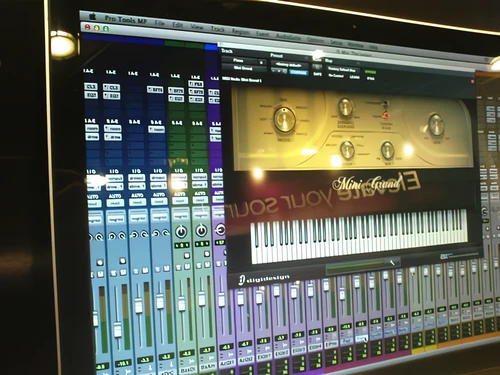This screenshot has height=375, width=500.
Task: Click the Learn button in plug-in header
Action: (354, 77)
